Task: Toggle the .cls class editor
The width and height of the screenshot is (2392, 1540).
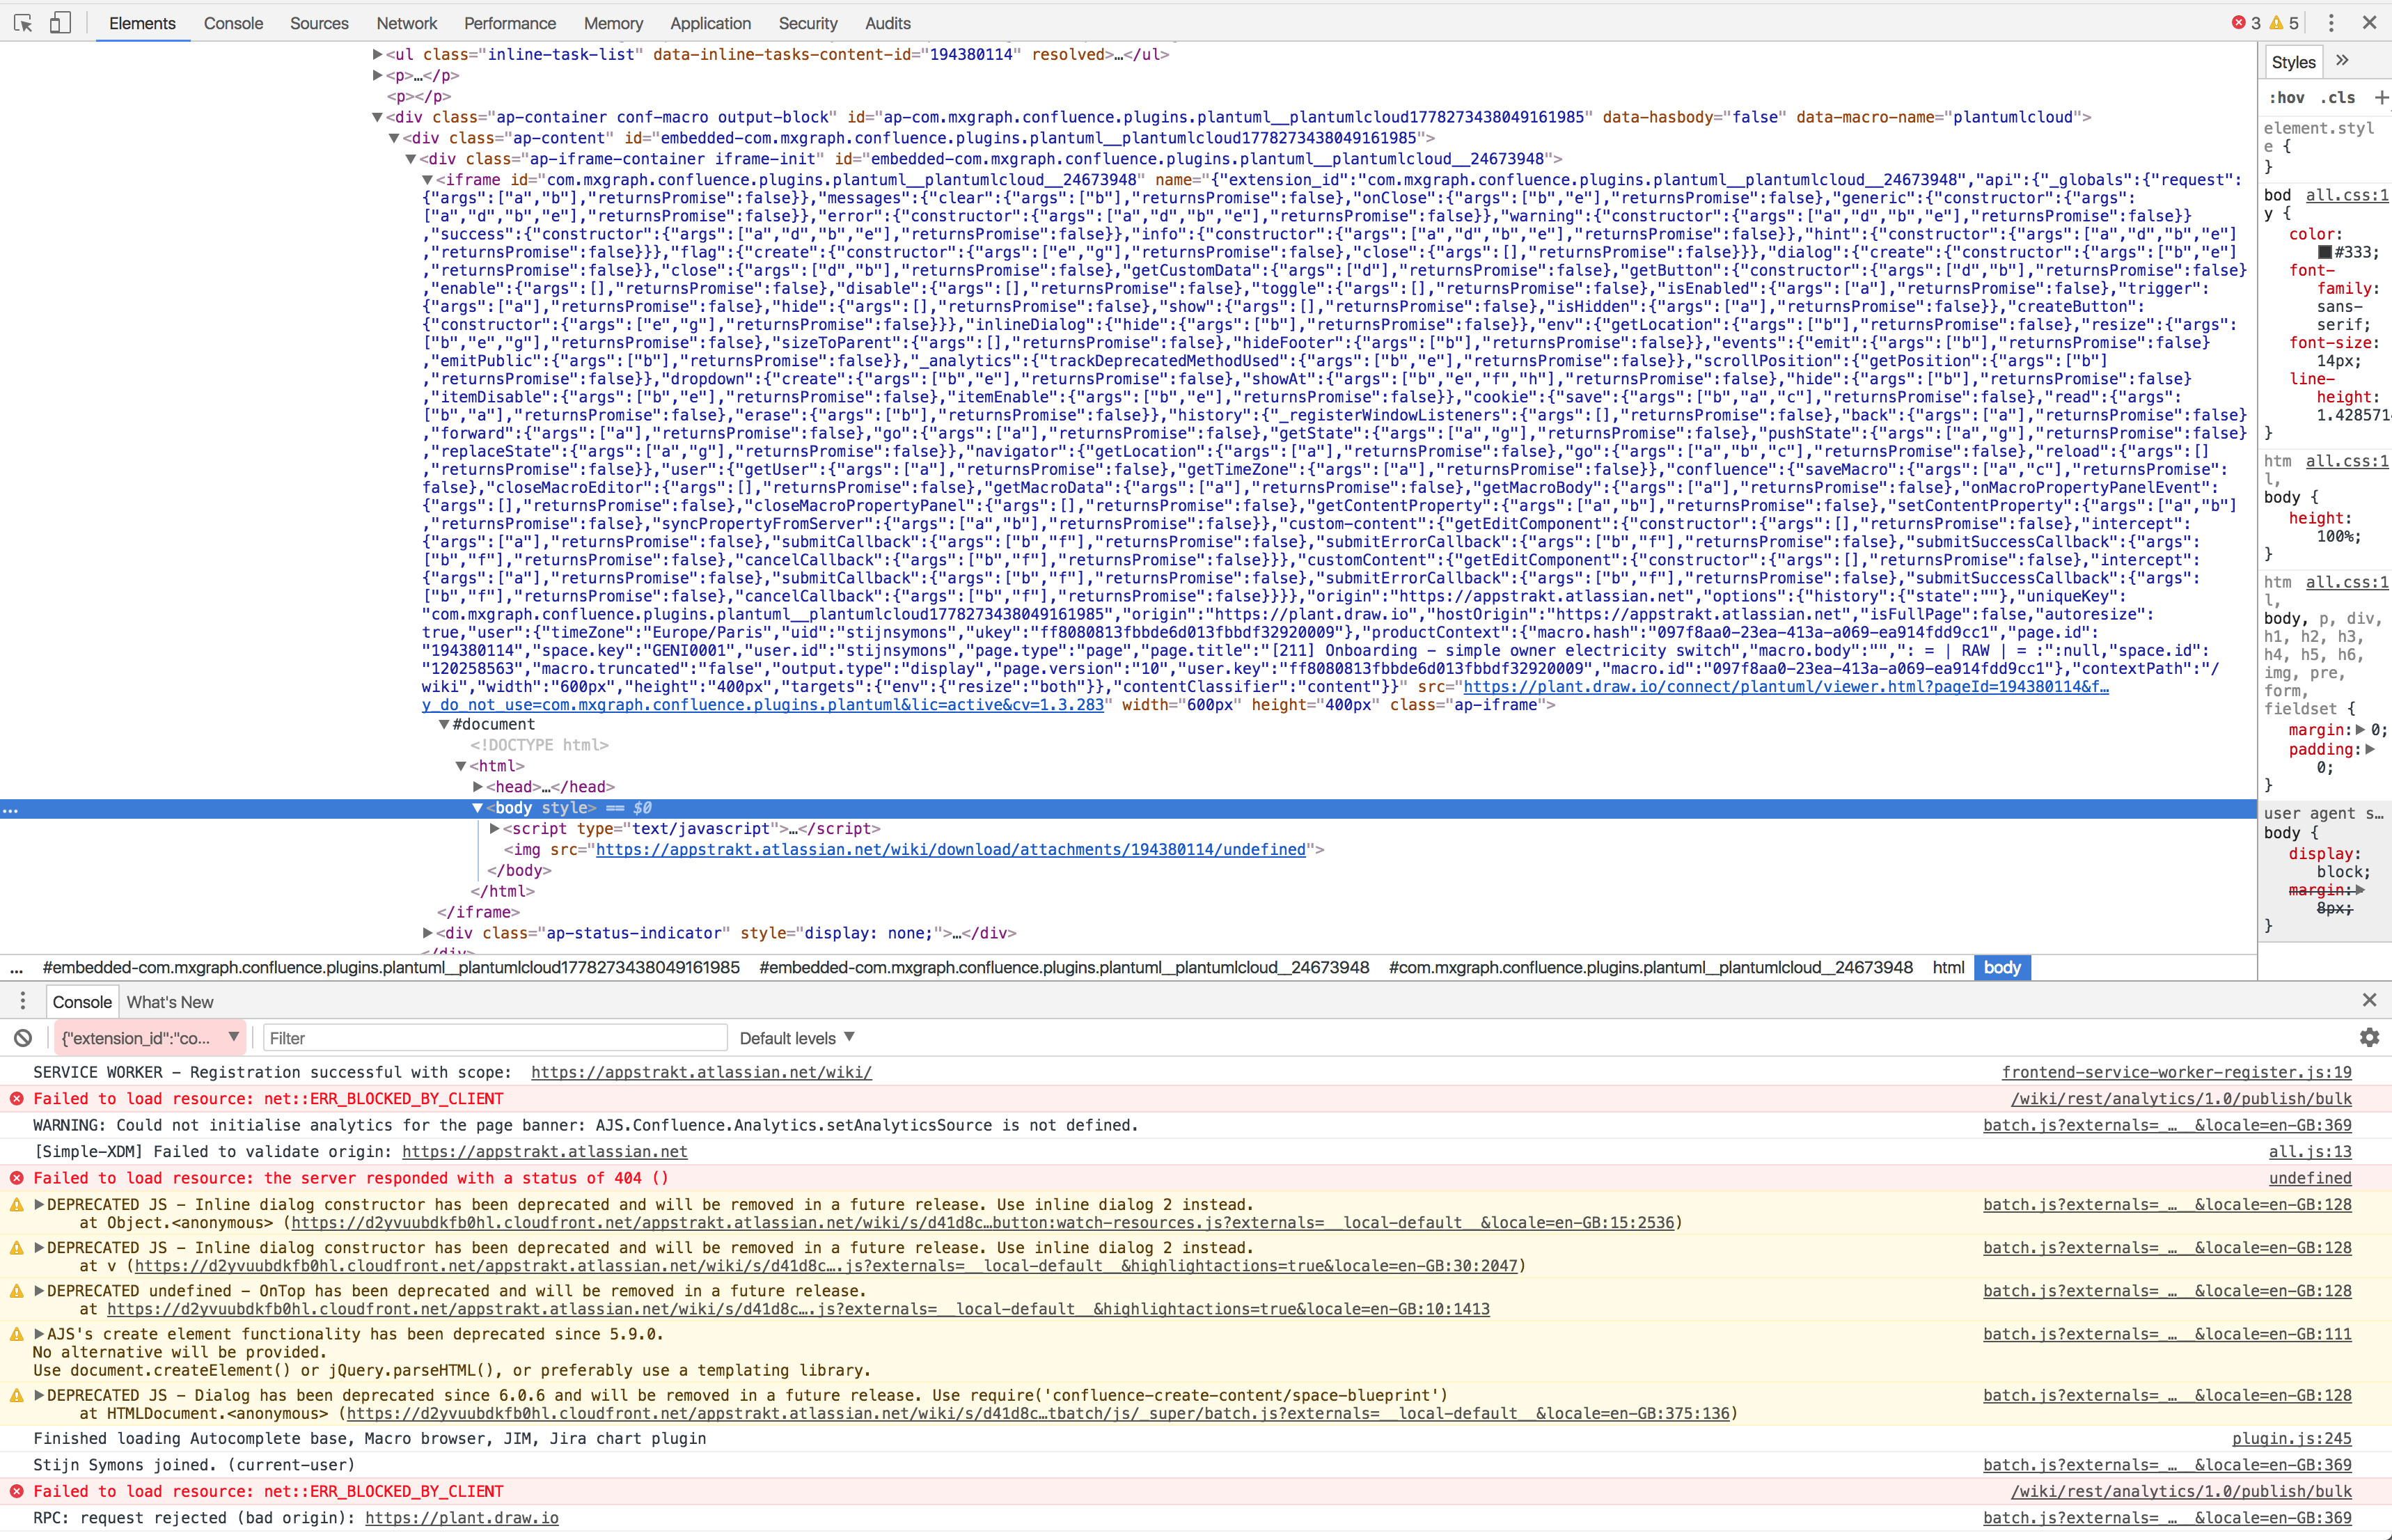Action: [x=2338, y=97]
